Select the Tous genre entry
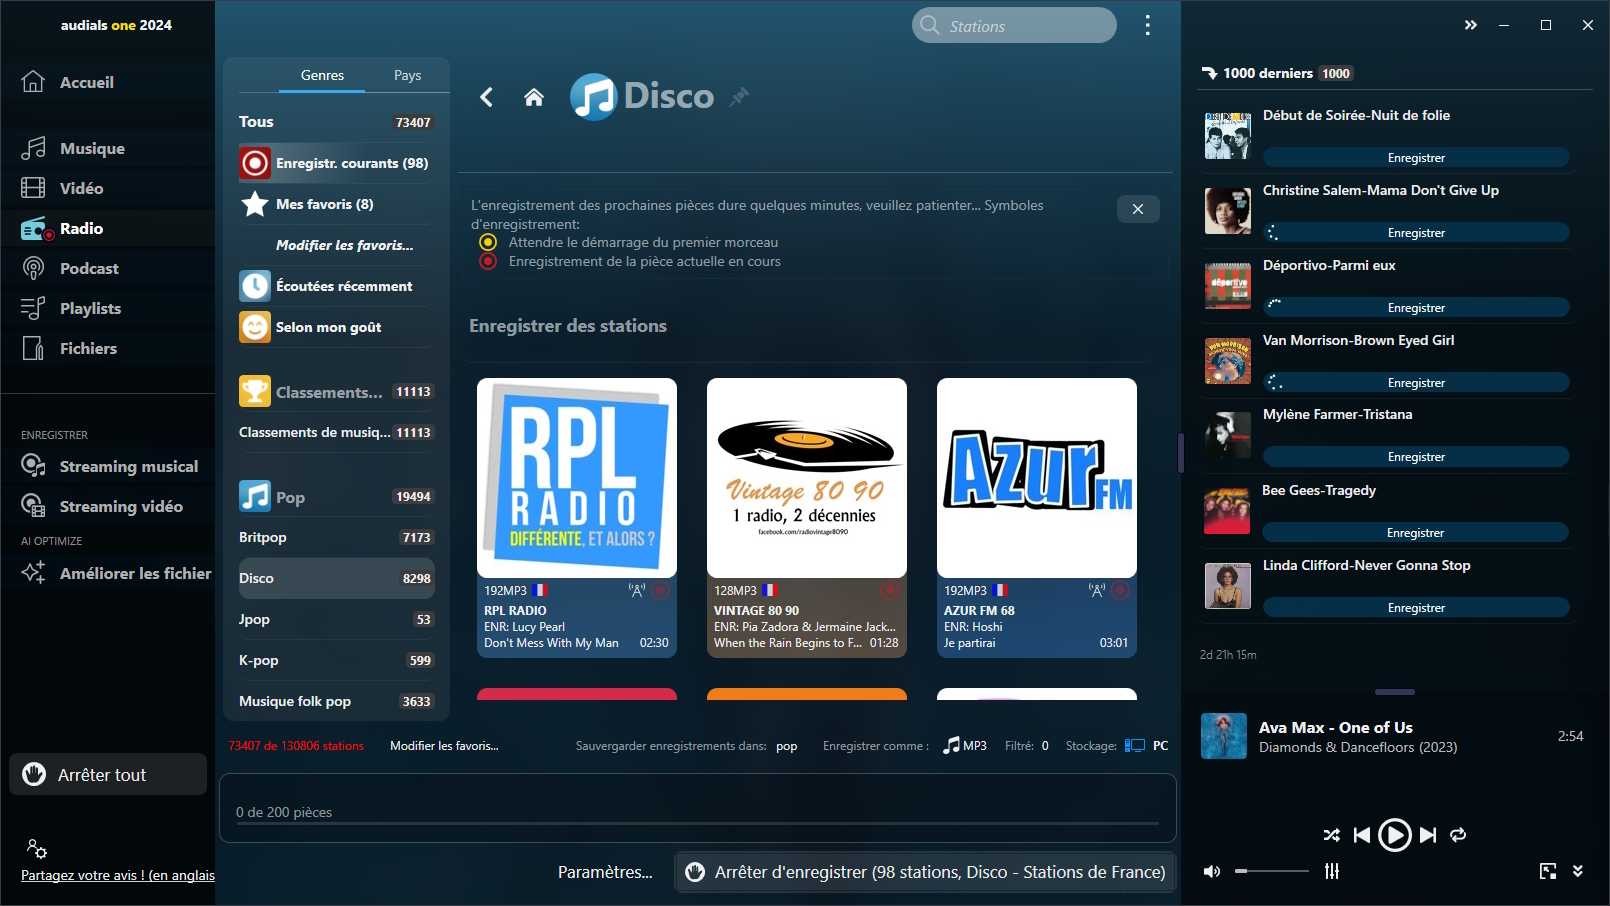 tap(337, 122)
